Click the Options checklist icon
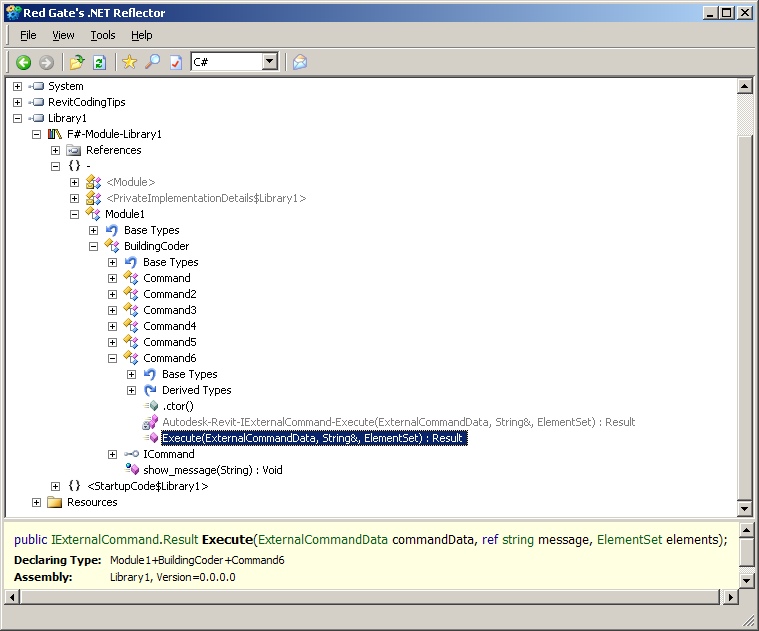 click(x=175, y=62)
